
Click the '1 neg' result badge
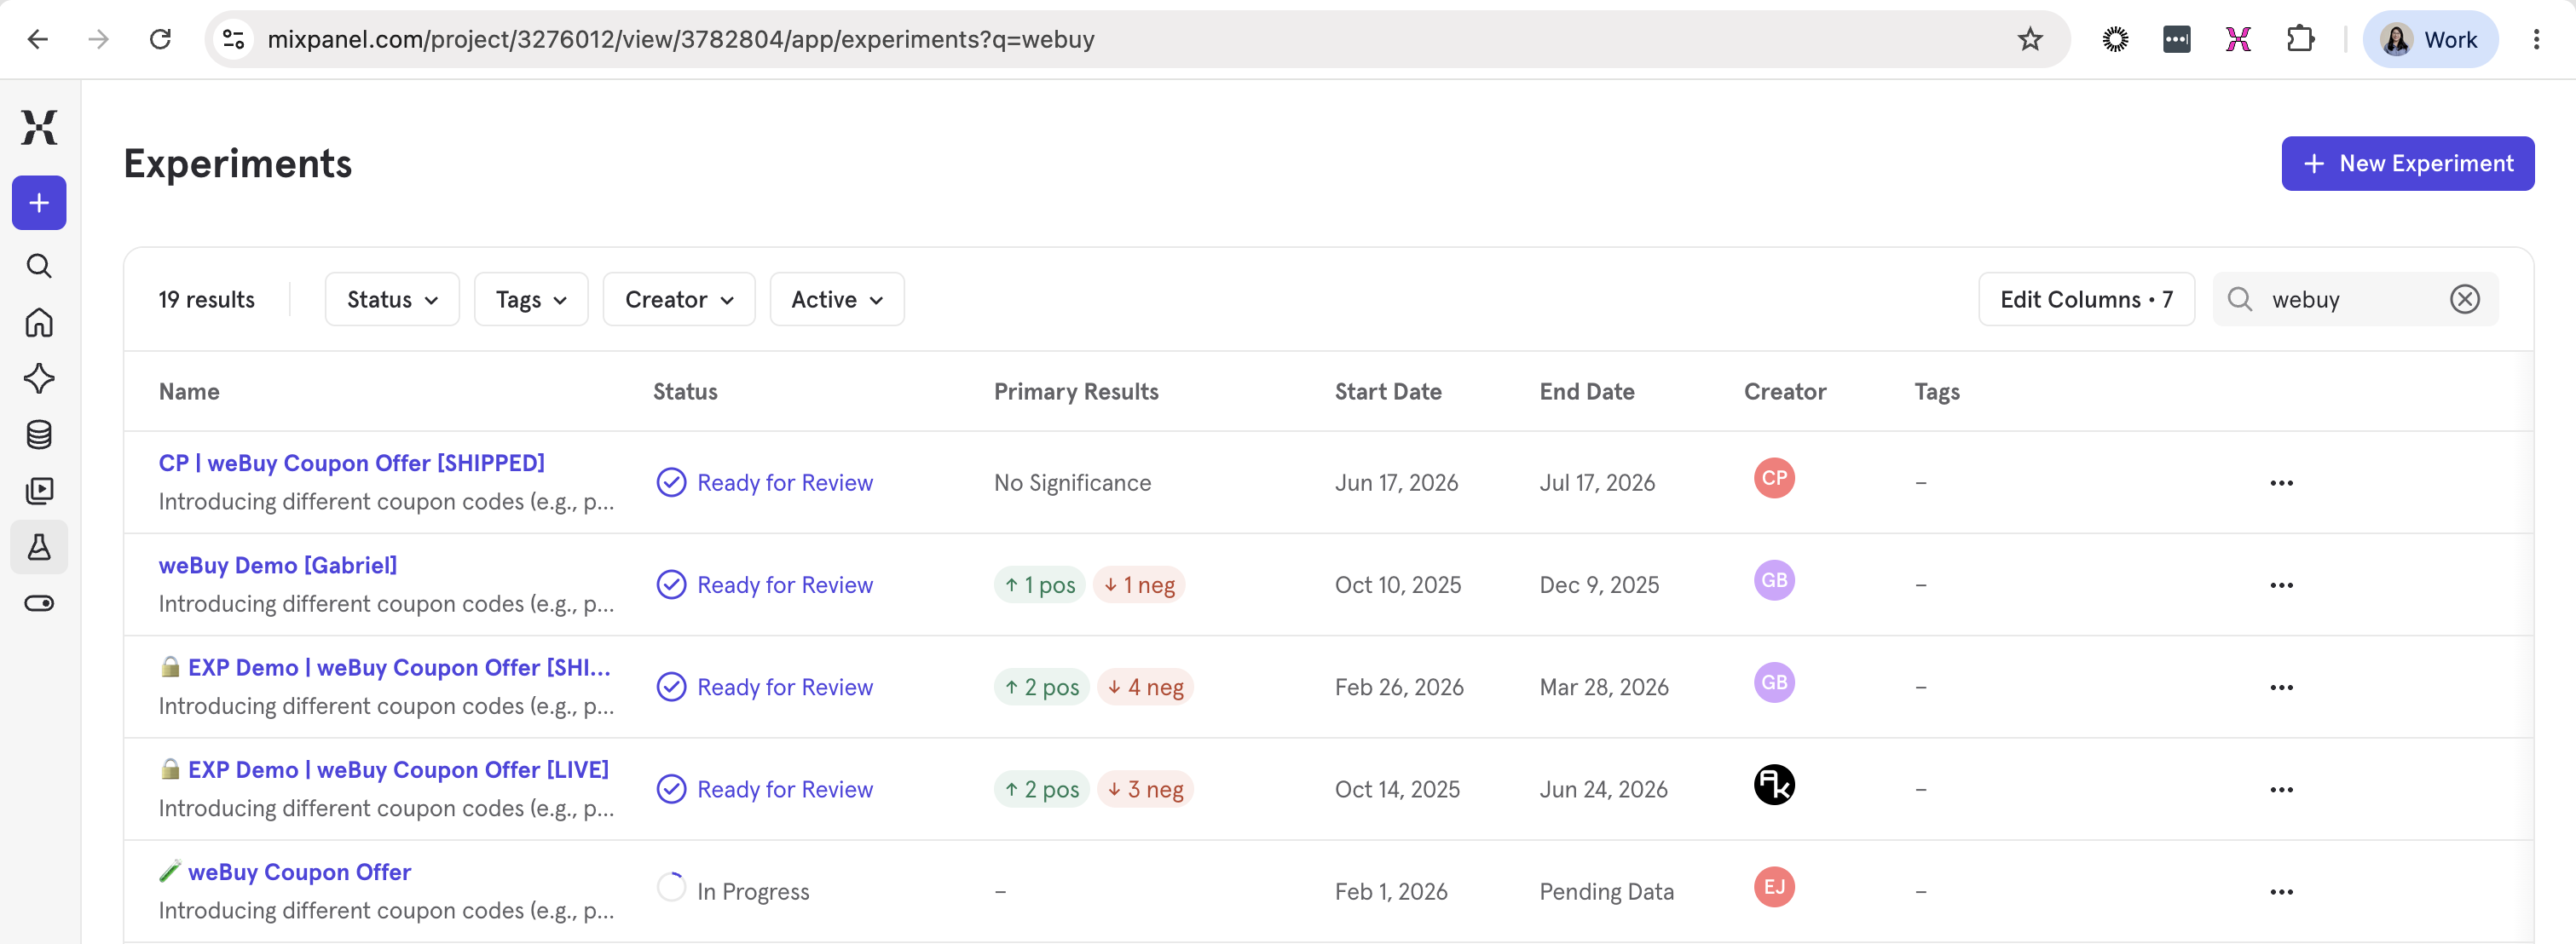tap(1139, 585)
